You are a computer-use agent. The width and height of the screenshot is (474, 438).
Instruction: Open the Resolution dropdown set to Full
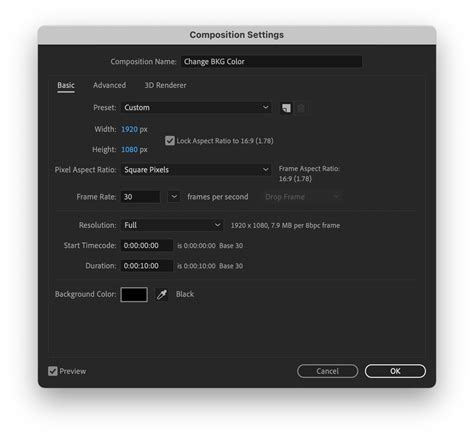[x=172, y=225]
